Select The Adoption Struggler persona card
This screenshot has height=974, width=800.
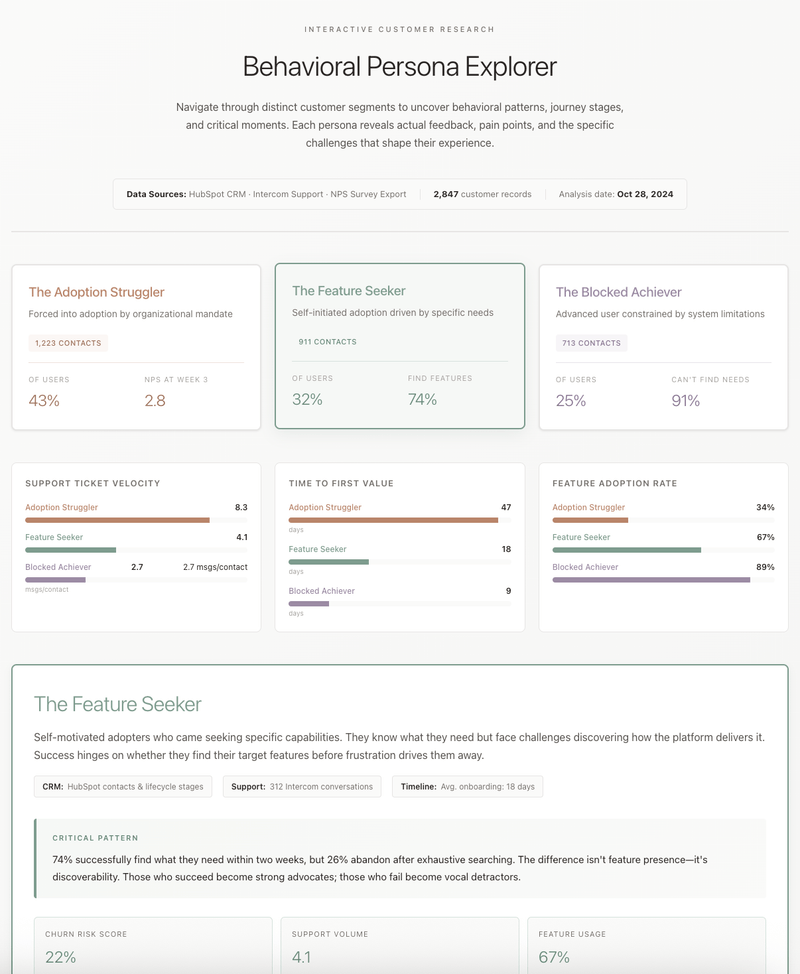(135, 345)
